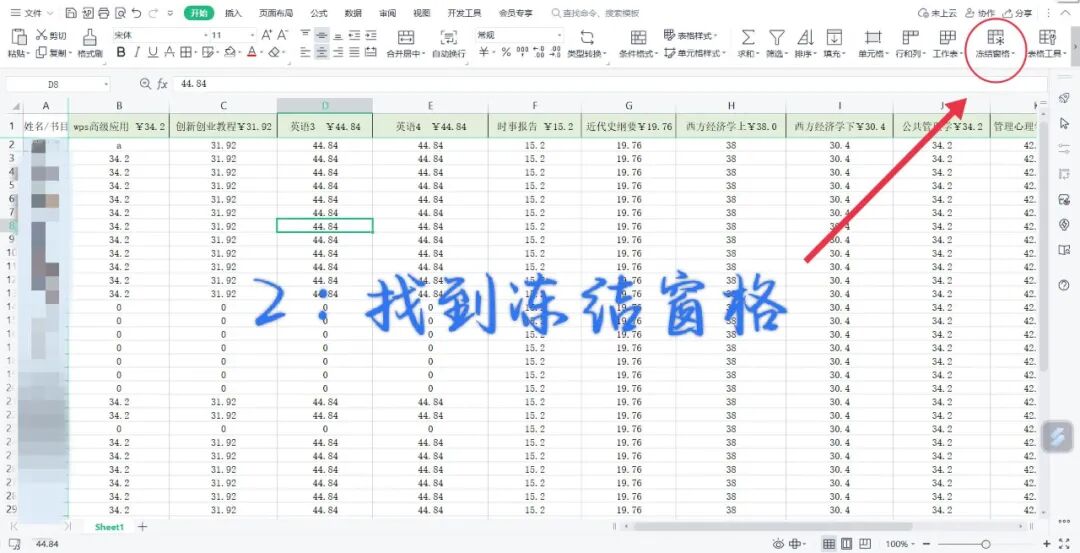This screenshot has width=1080, height=553.
Task: Click the Sort (排序) icon
Action: (805, 37)
